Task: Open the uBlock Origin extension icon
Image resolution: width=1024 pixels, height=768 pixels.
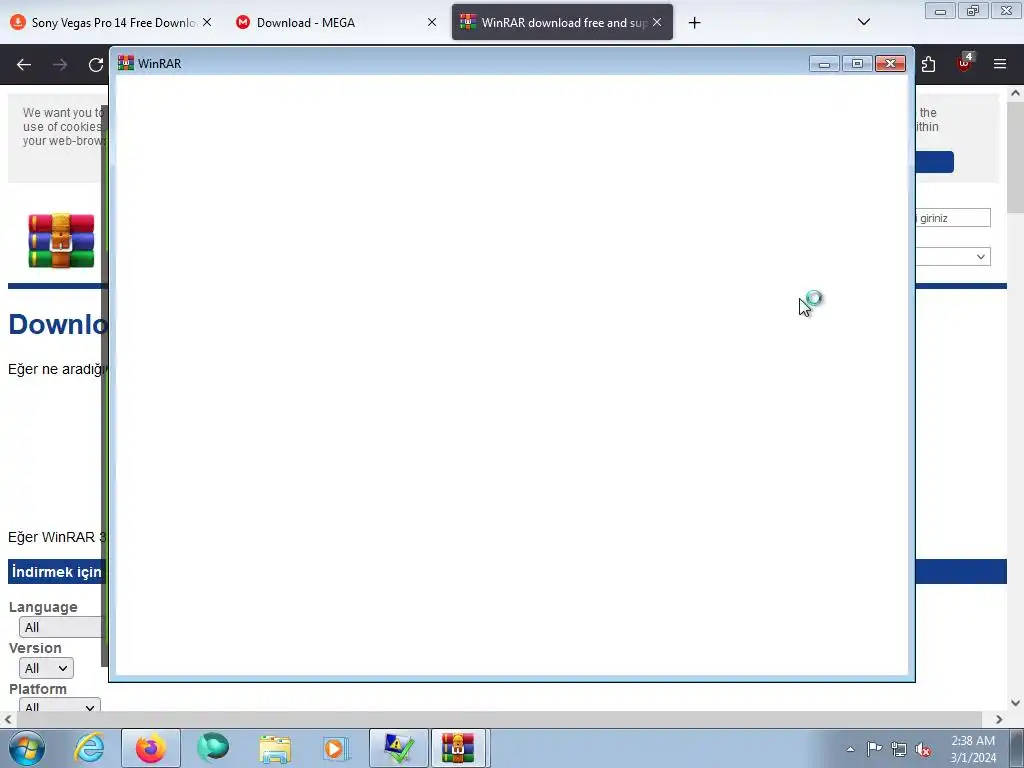Action: tap(965, 63)
